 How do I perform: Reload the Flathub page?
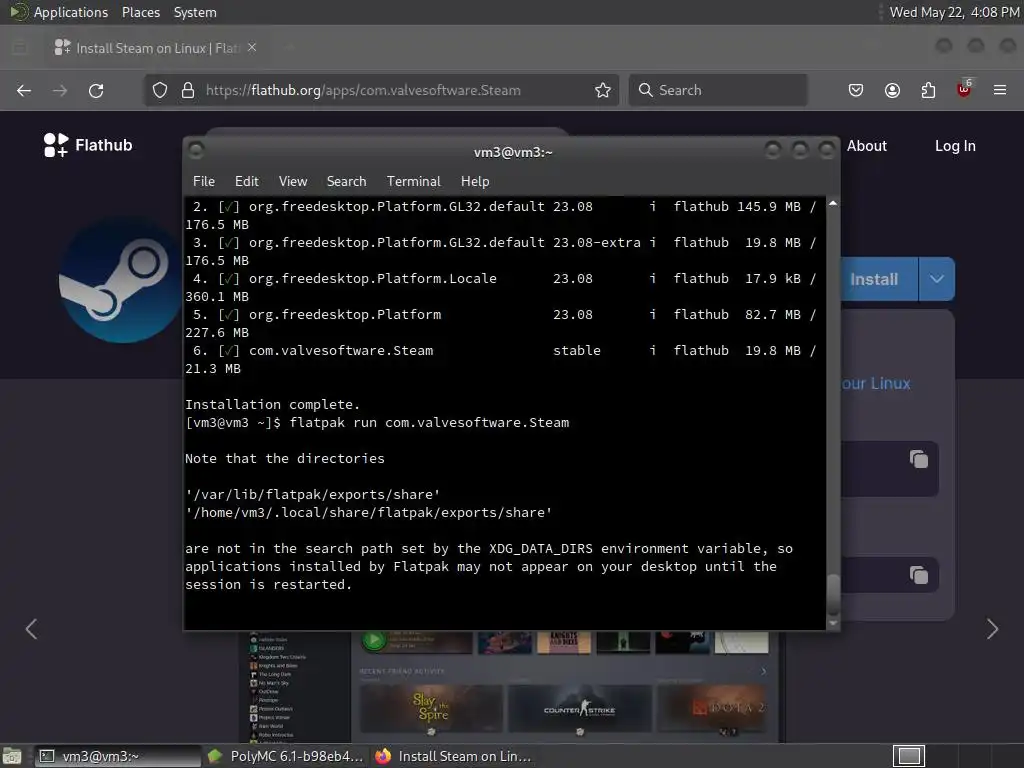96,90
